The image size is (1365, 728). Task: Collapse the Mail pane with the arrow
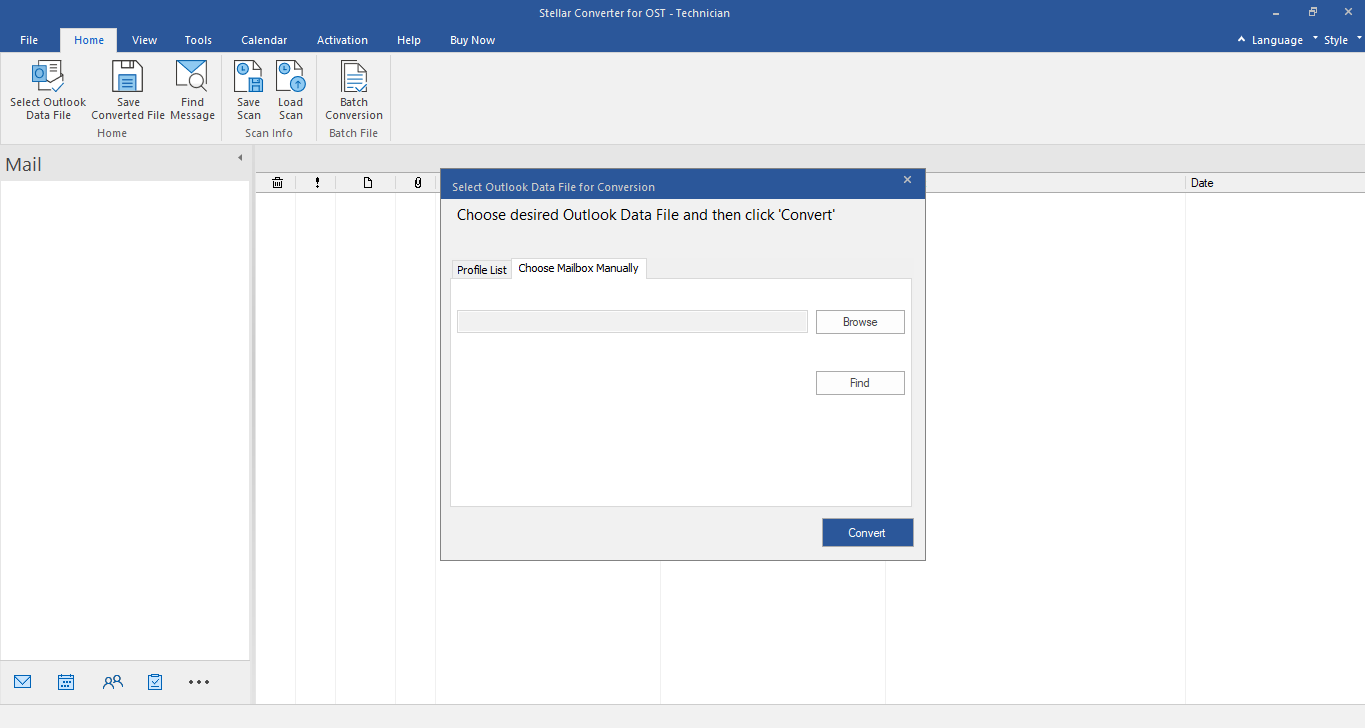coord(240,158)
